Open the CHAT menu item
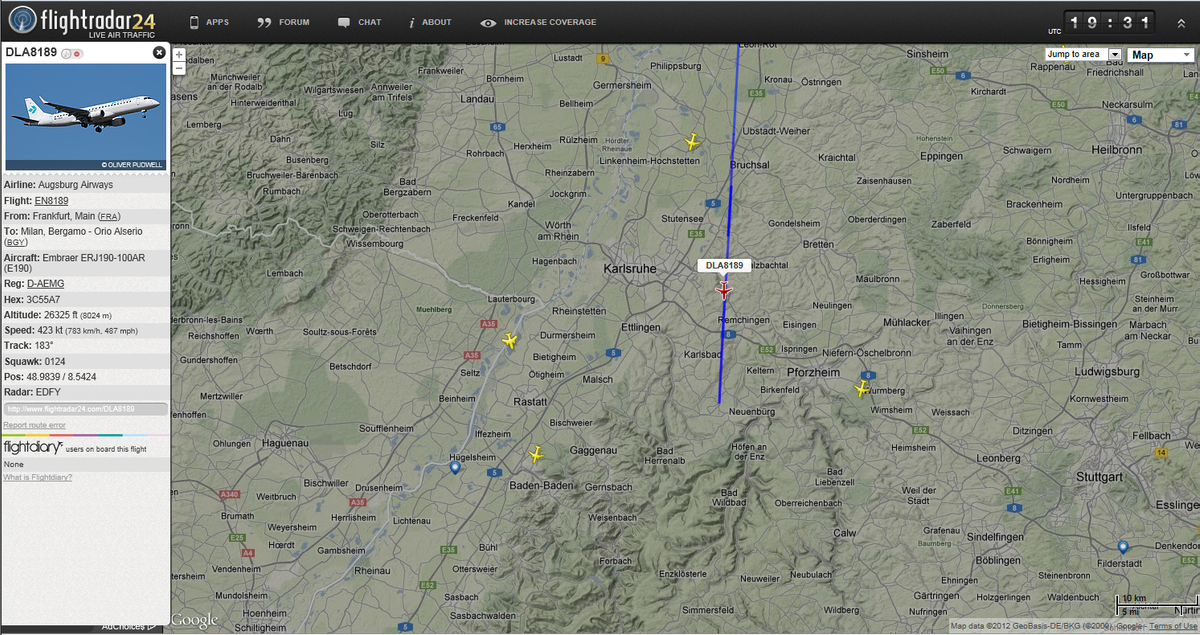This screenshot has width=1200, height=635. point(359,22)
